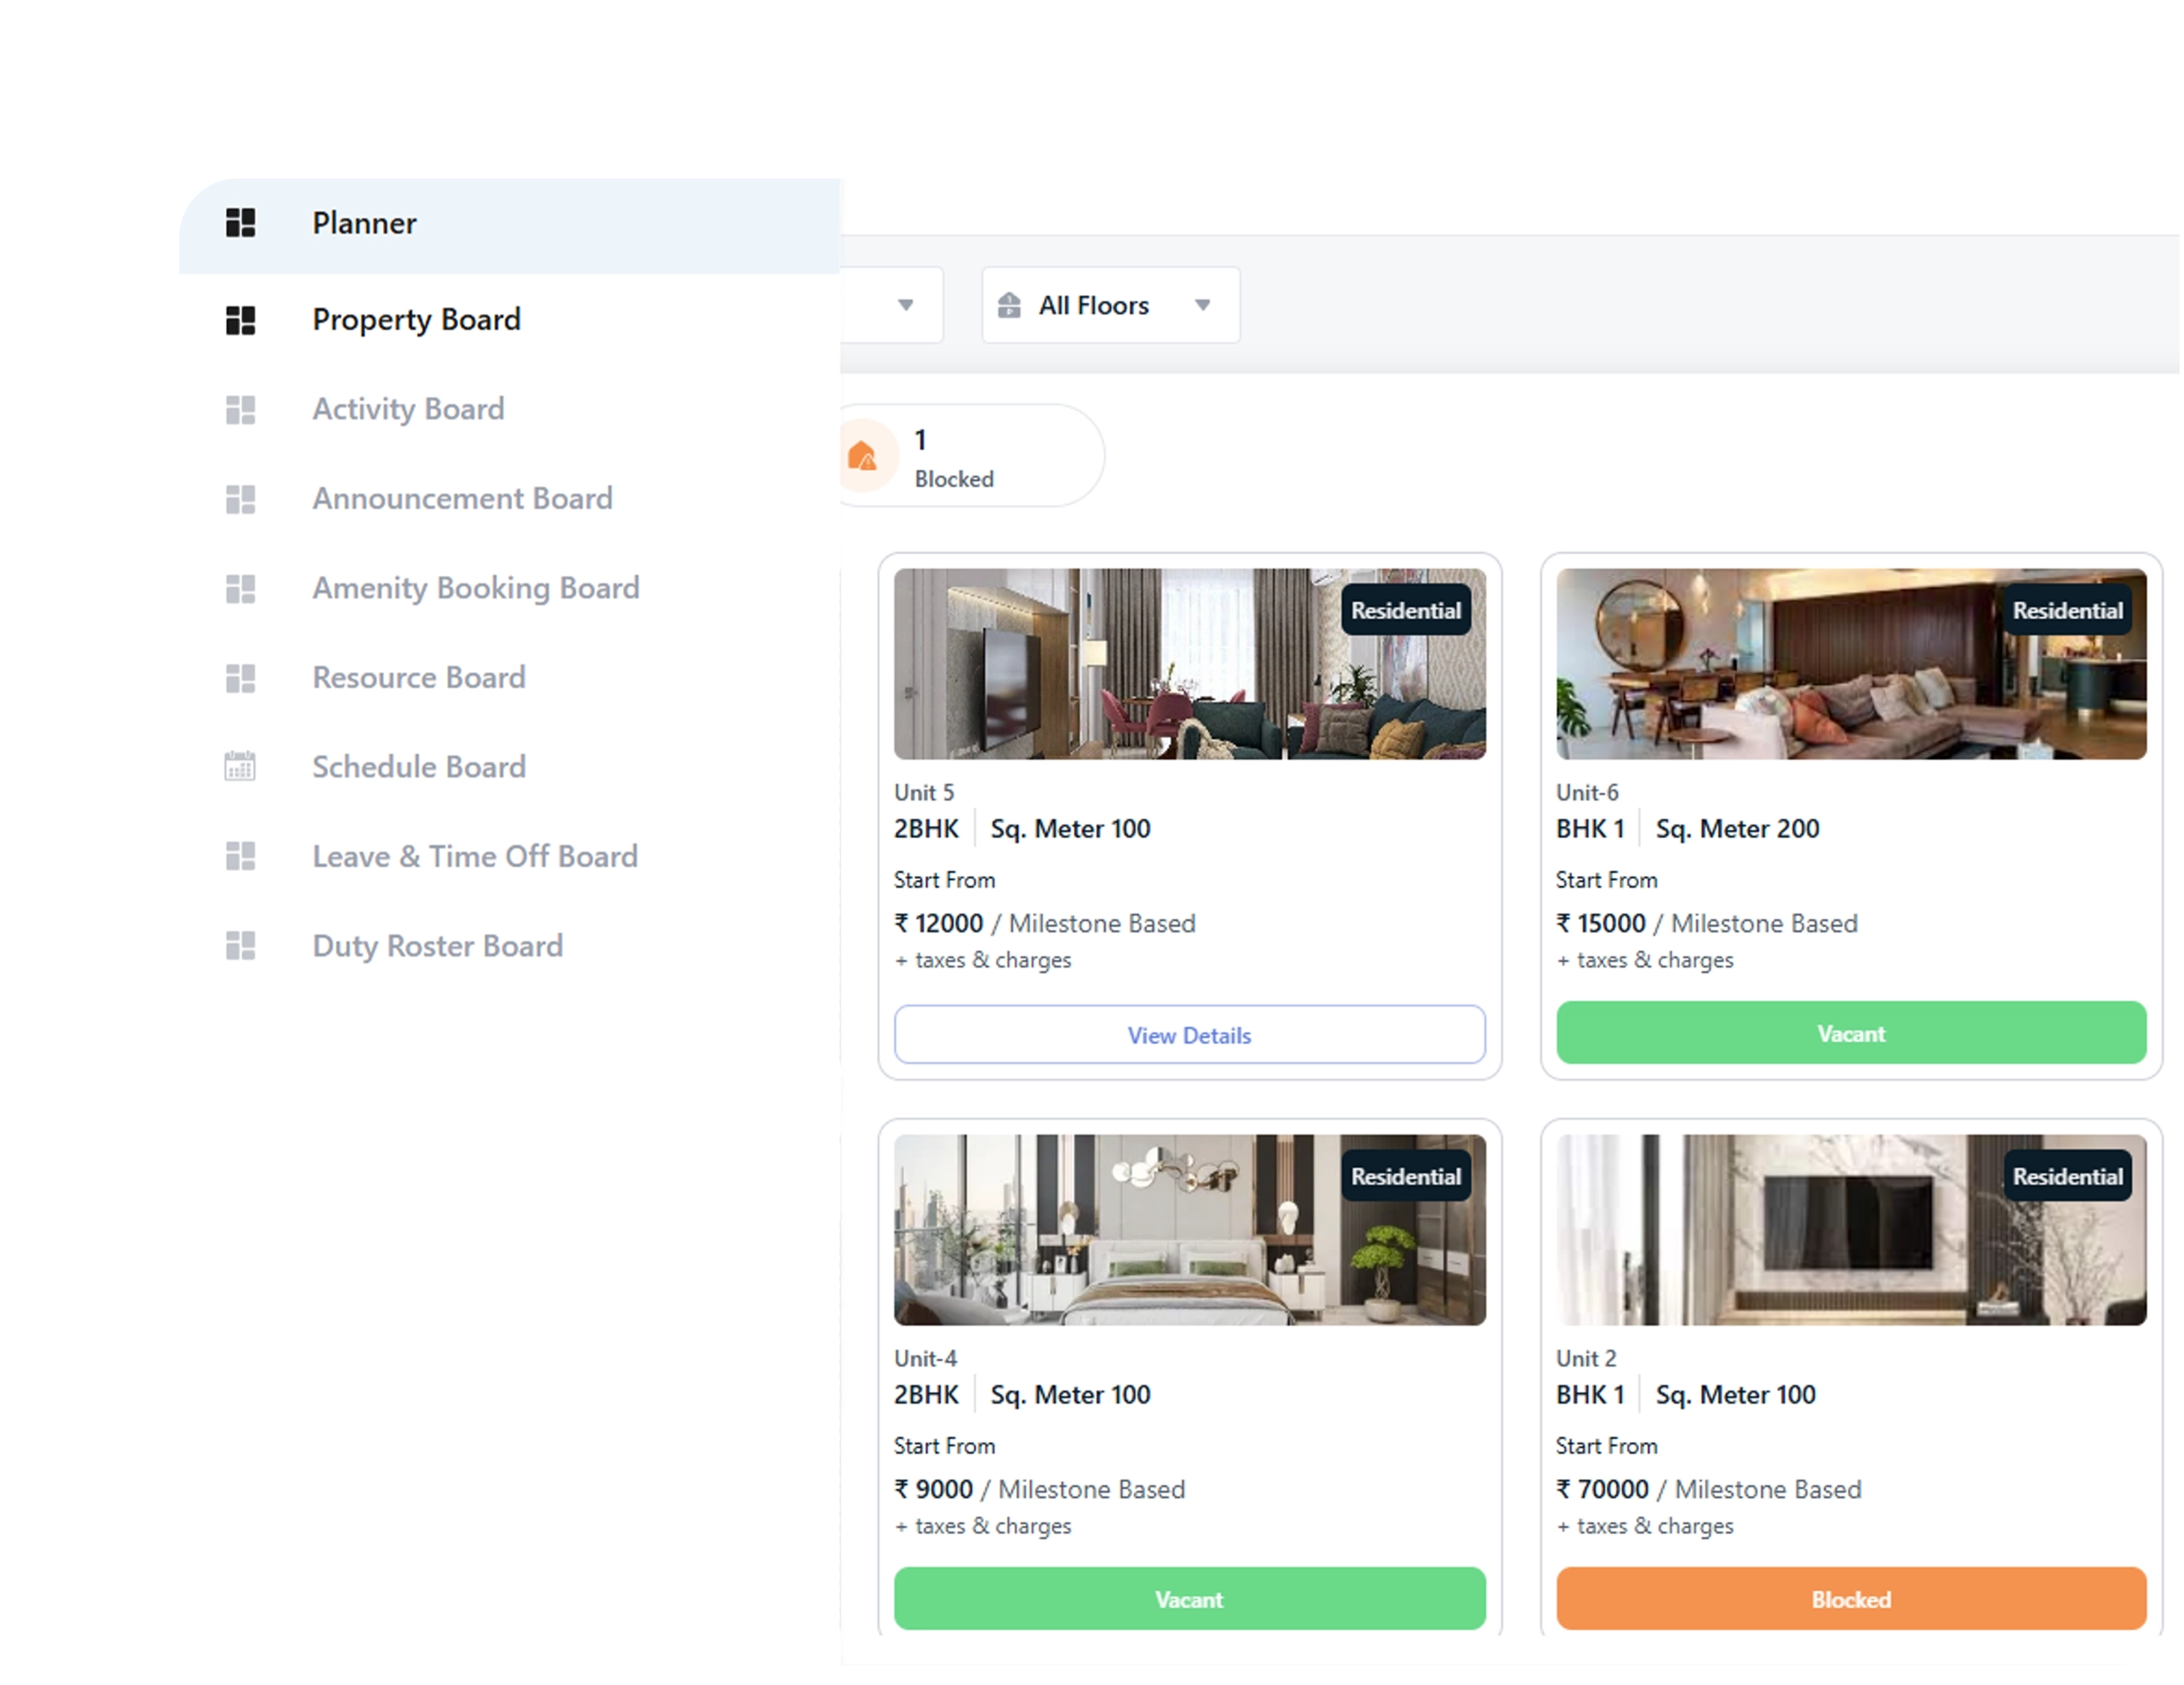Click the Residential badge on Unit-4
Screen dimensions: 2184x1685
1405,1176
